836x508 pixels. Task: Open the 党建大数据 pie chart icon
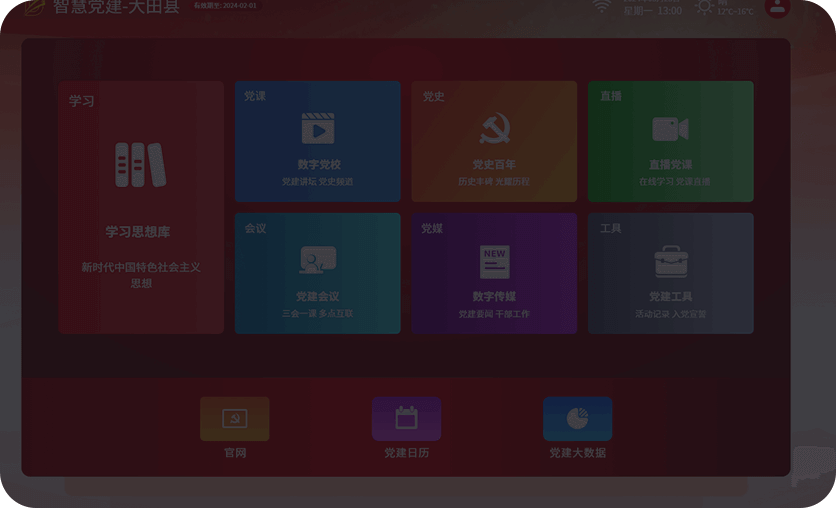pos(577,419)
